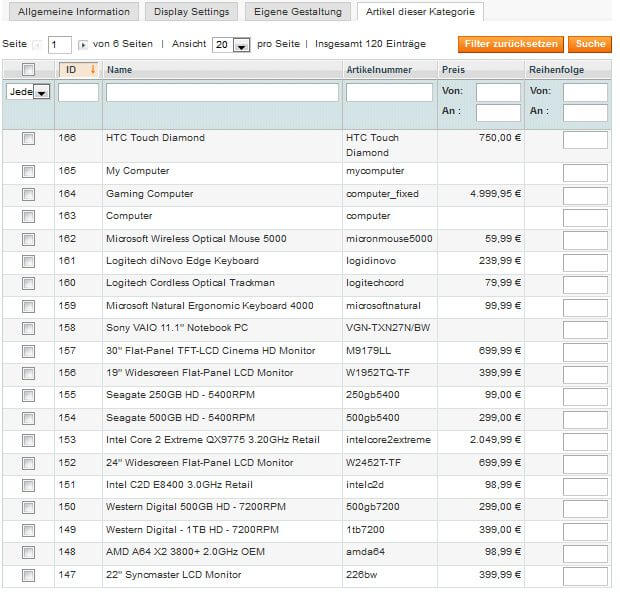Click price '2.049,99 €'
This screenshot has width=620, height=593.
pyautogui.click(x=495, y=440)
